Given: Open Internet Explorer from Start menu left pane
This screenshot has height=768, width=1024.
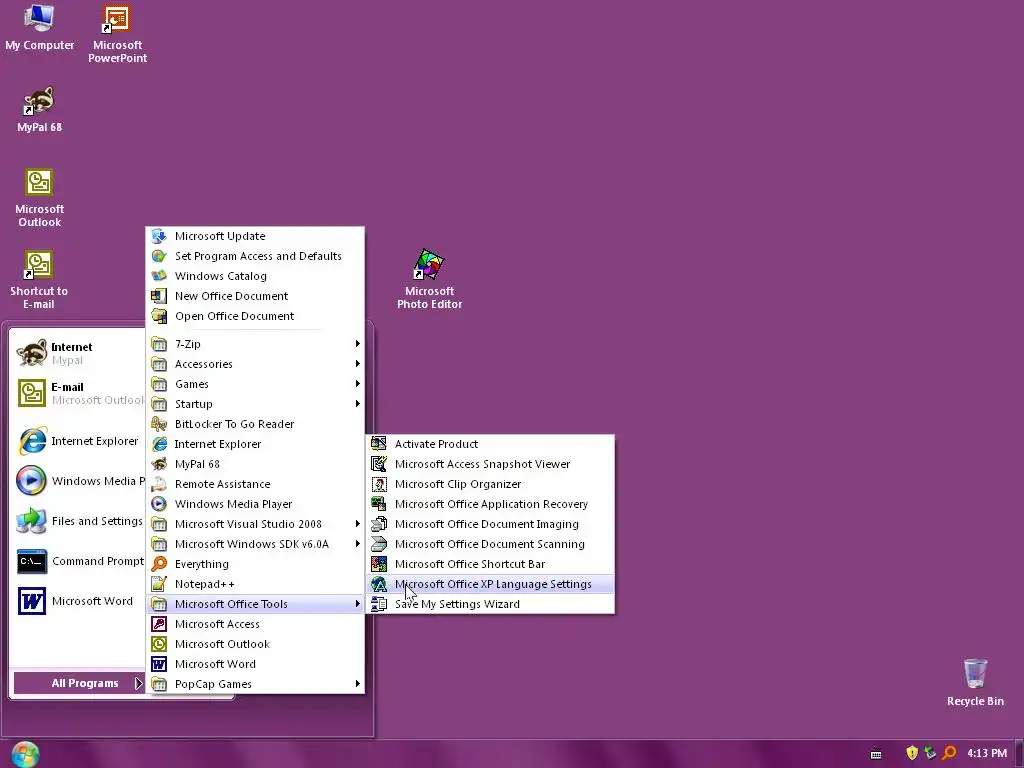Looking at the screenshot, I should (78, 441).
